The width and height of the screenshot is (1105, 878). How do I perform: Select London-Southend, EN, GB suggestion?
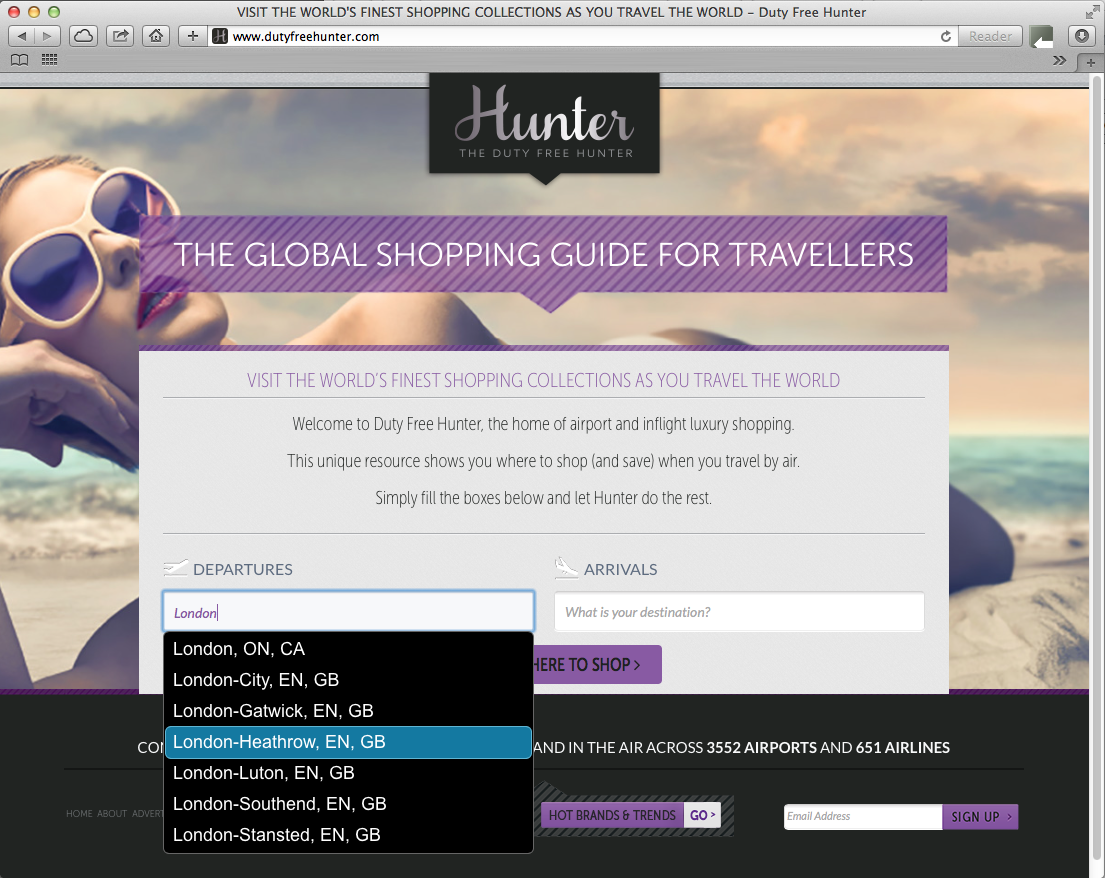(x=348, y=804)
